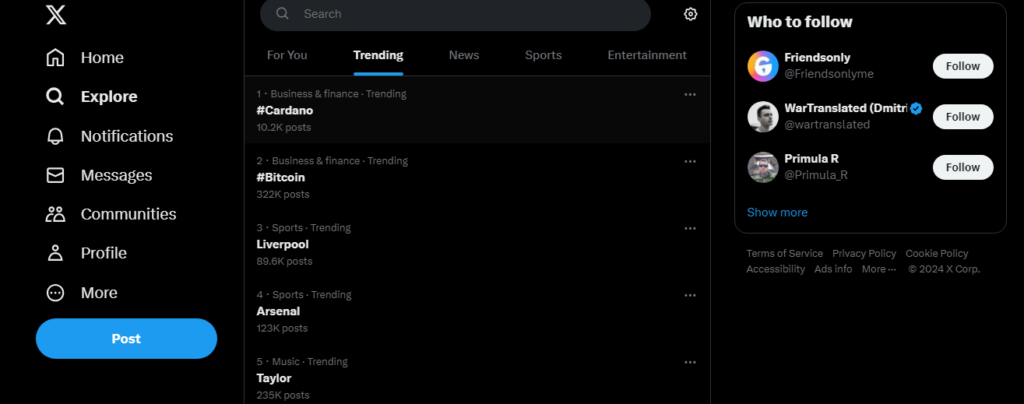Switch to the Sports tab
1024x404 pixels.
[543, 55]
